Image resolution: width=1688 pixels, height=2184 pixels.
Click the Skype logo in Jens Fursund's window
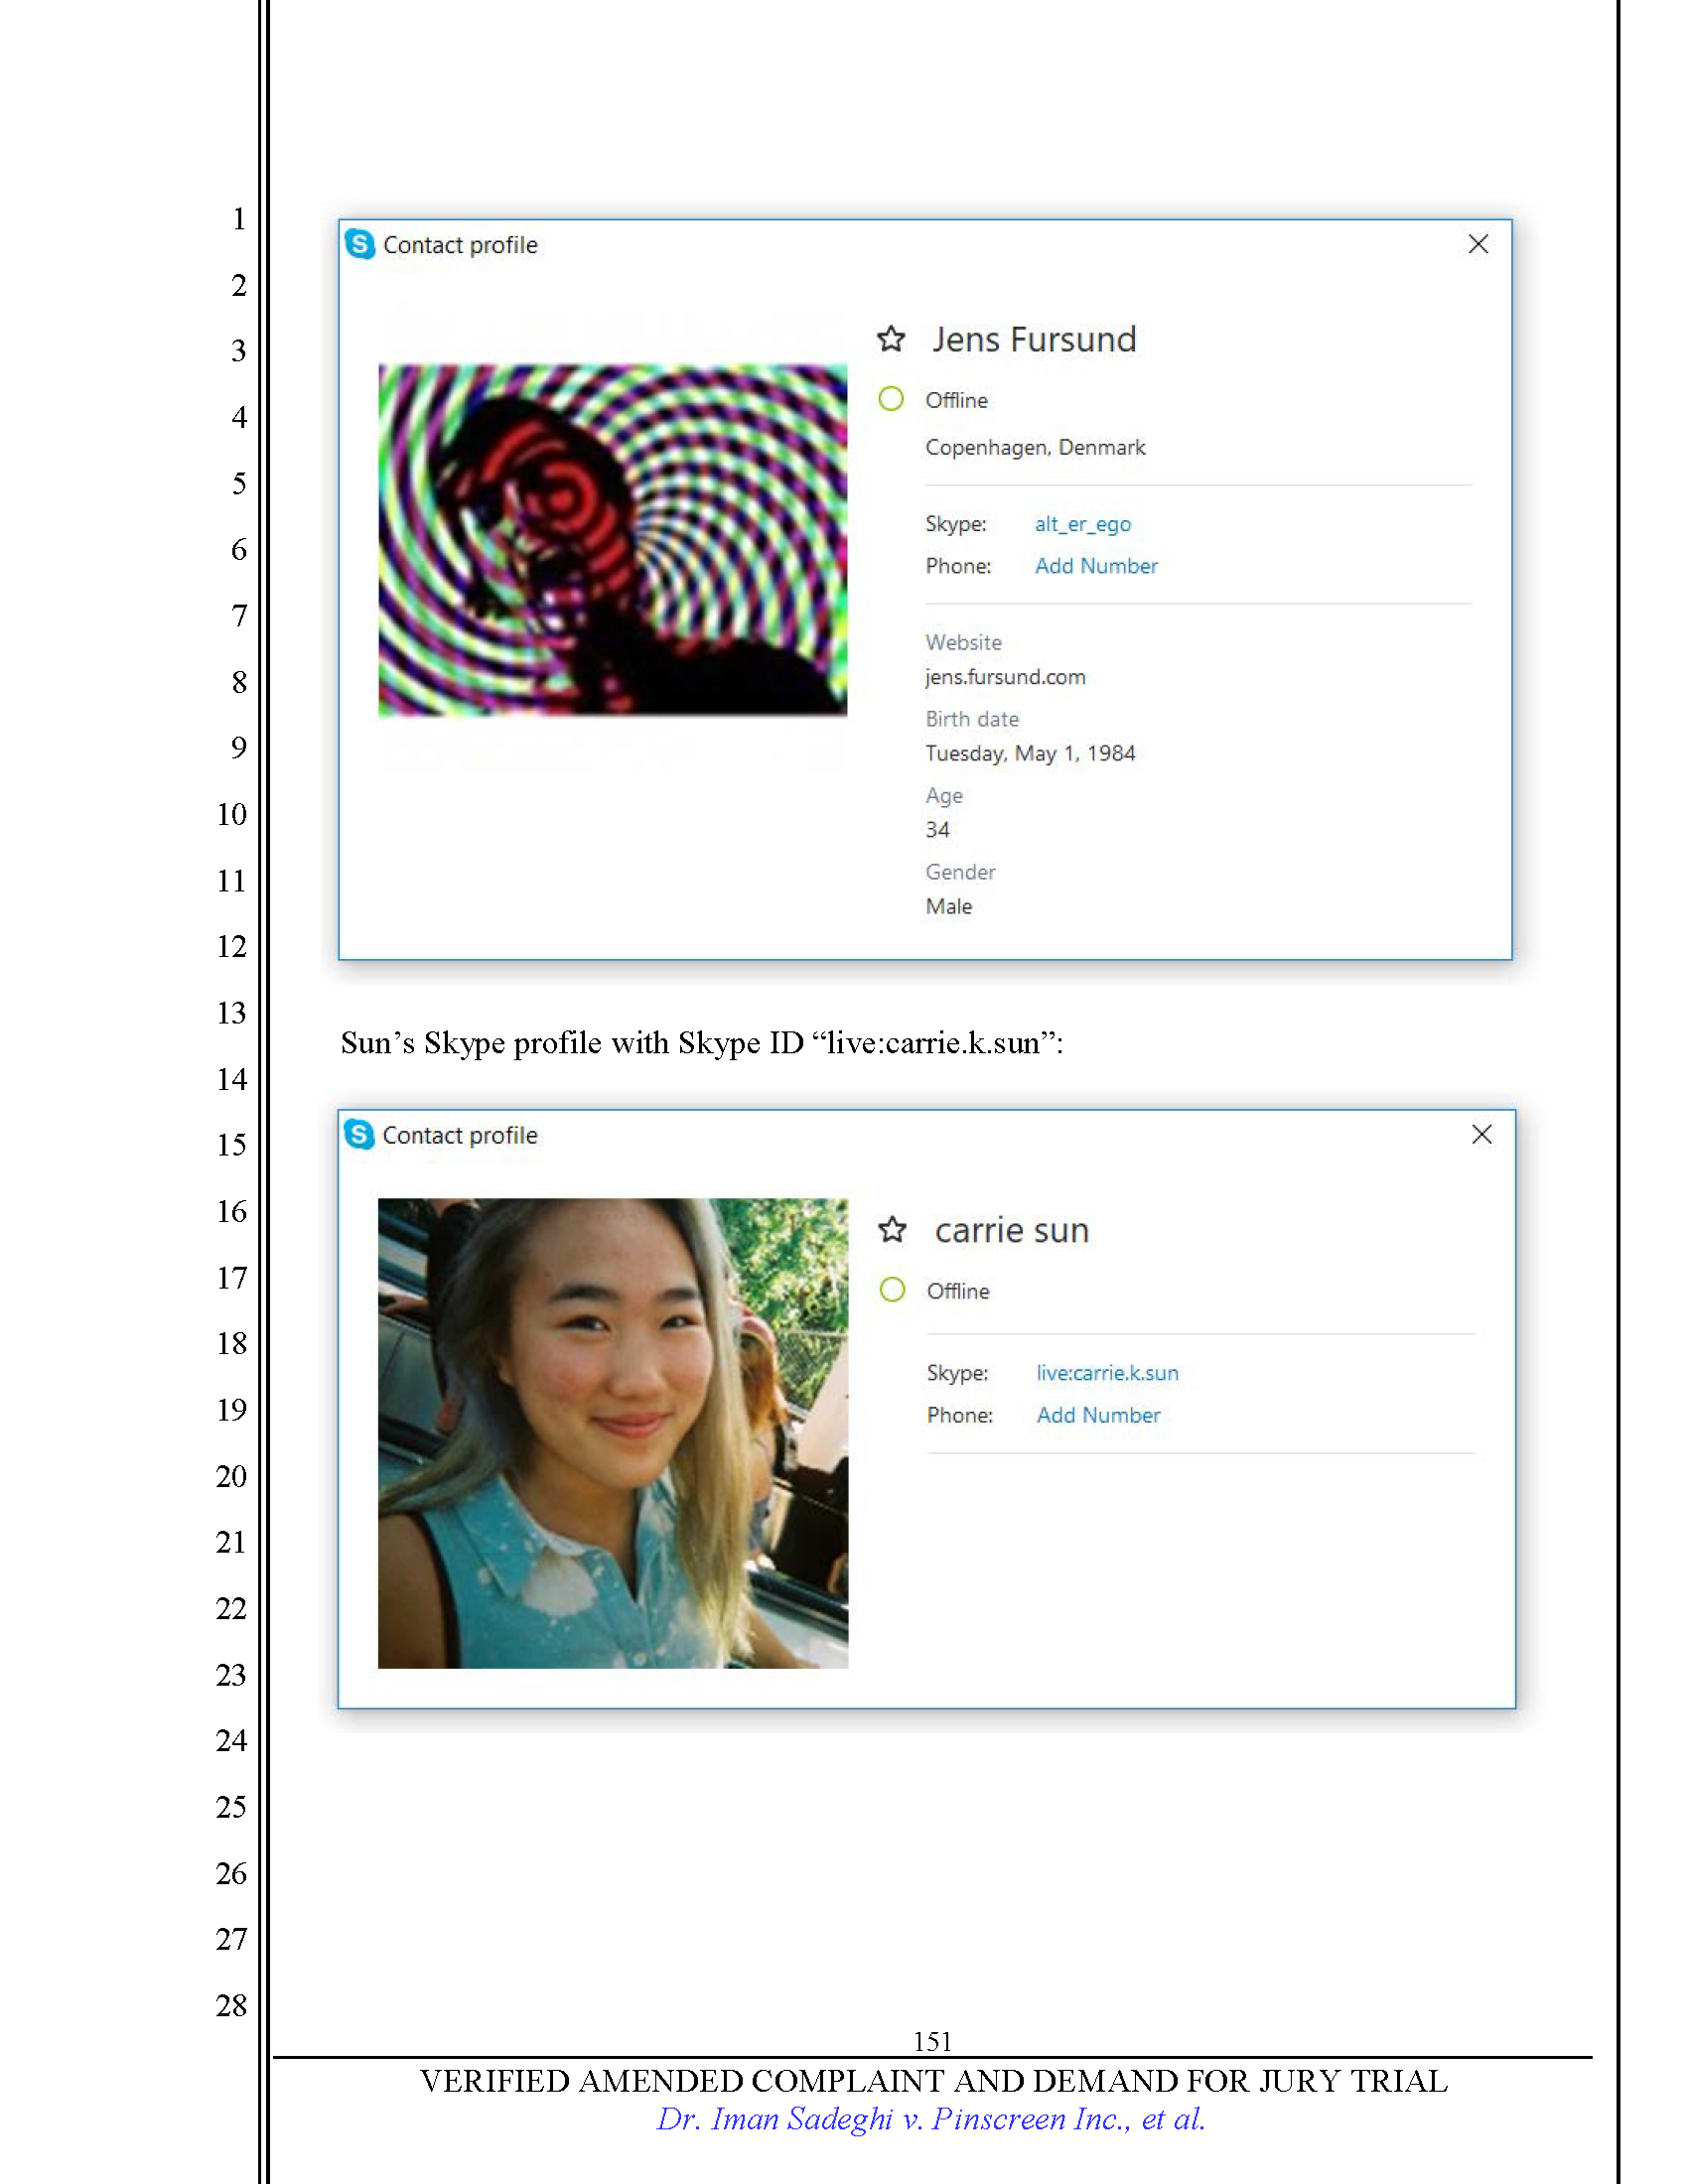[359, 244]
